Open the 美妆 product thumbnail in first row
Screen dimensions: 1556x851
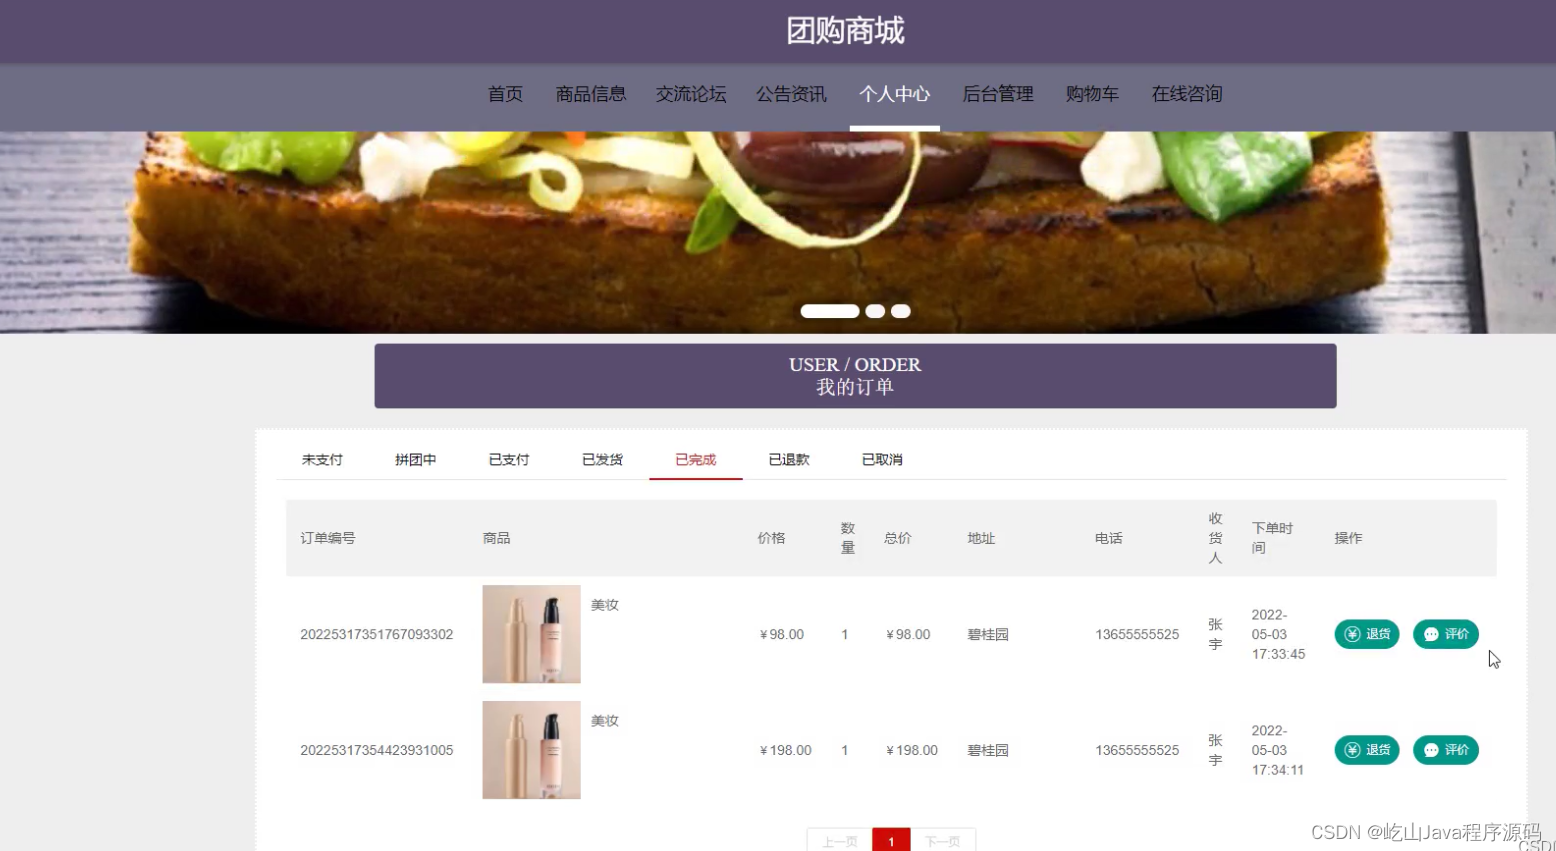click(531, 634)
